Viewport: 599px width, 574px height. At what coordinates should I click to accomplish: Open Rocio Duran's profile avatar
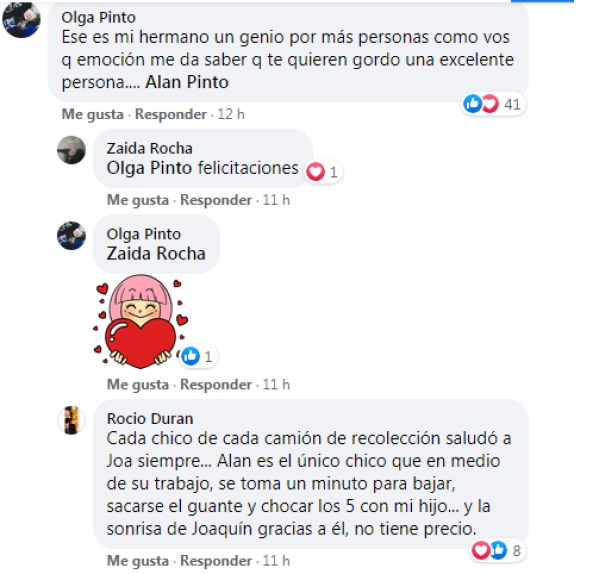tap(71, 420)
